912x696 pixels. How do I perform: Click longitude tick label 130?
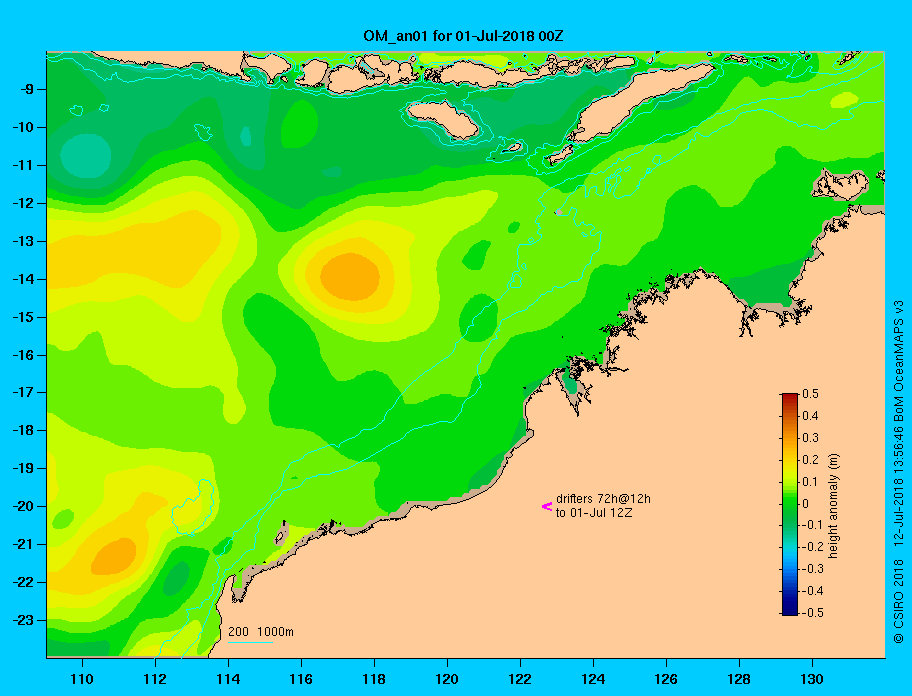click(812, 679)
